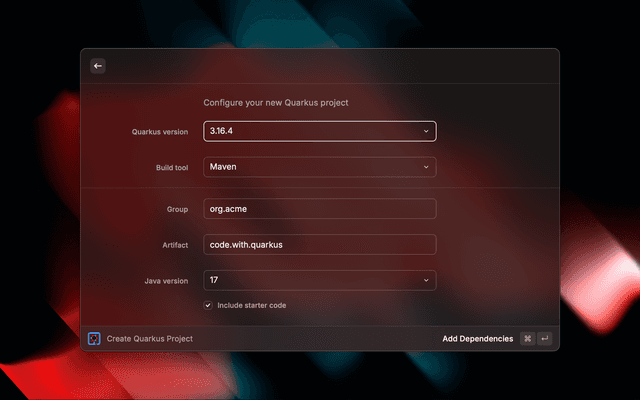Focus the Group field containing org.acme
The image size is (640, 400).
pos(319,209)
